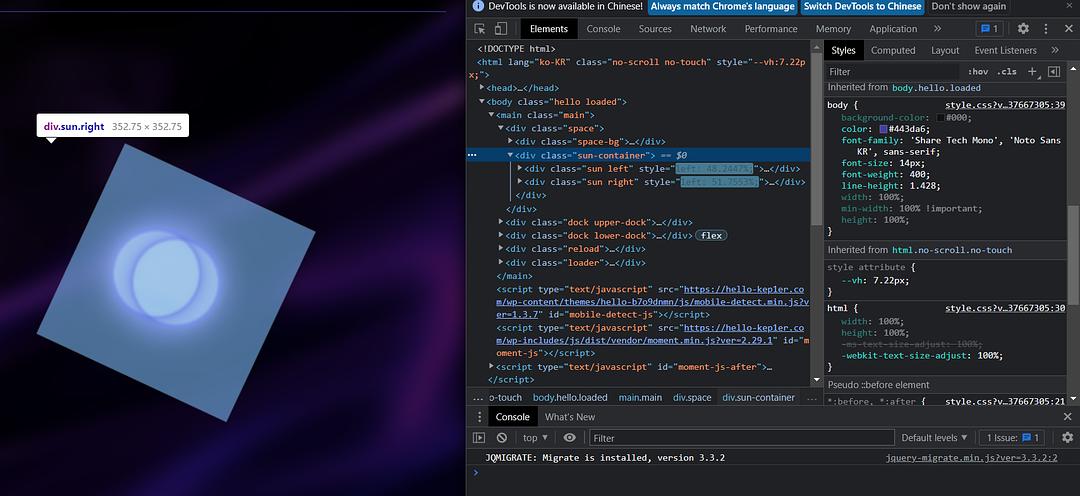Screen dimensions: 1080x496
Task: Click the body color #443da6 swatch
Action: click(x=884, y=129)
